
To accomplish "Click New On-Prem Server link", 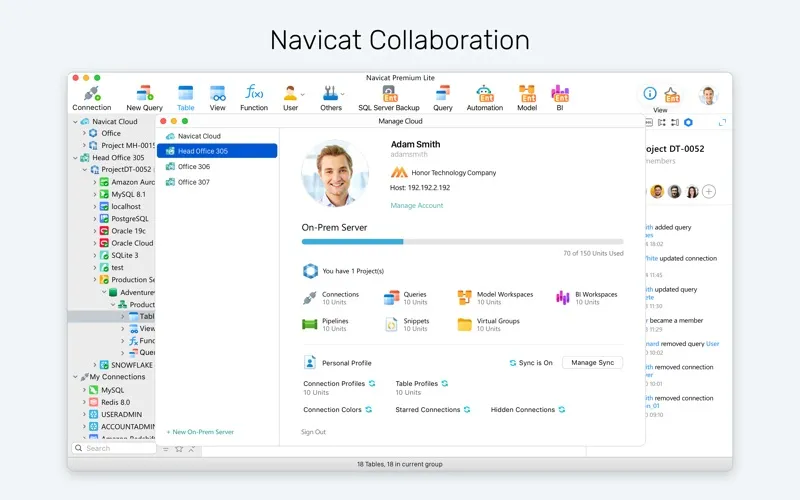I will point(200,432).
